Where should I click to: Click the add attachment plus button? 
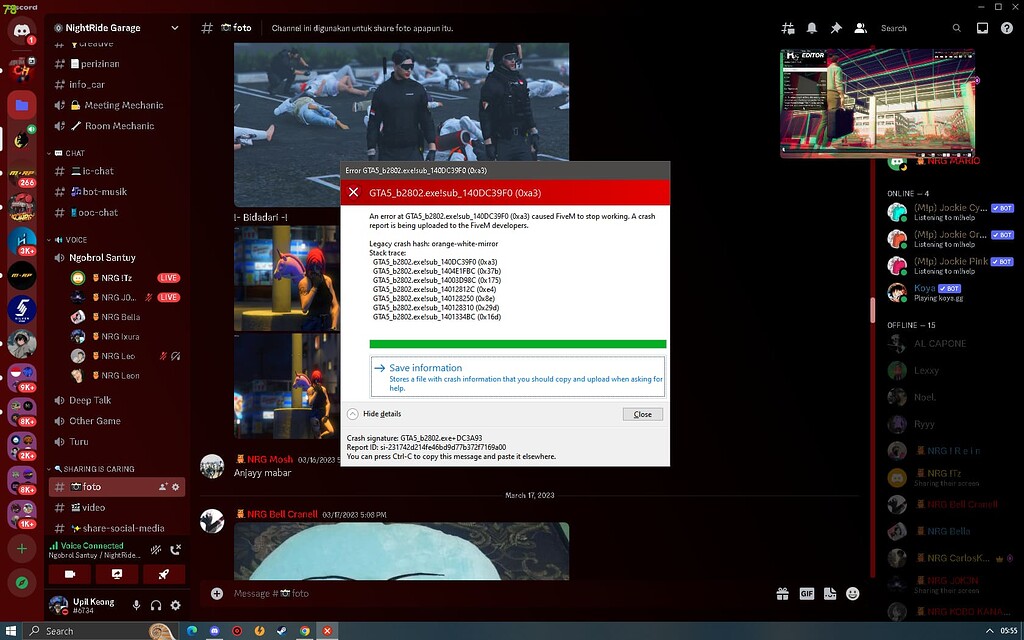click(x=217, y=594)
